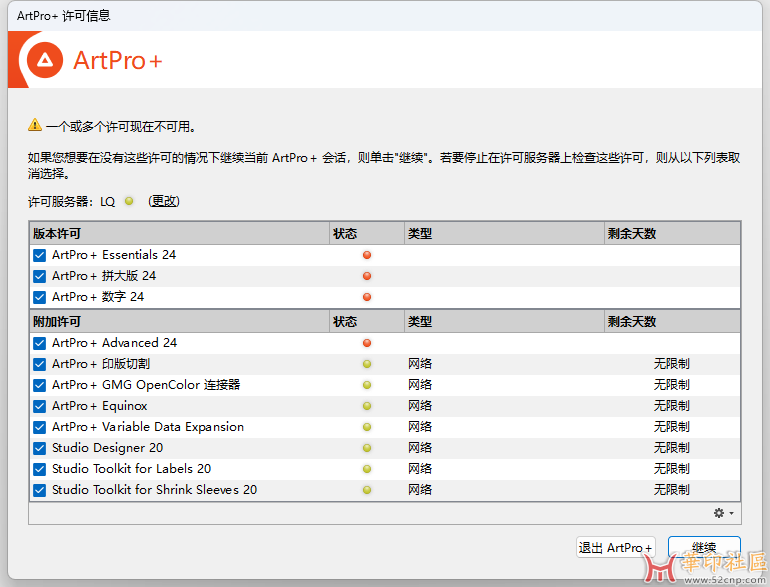Toggle Variable Data Expansion checkbox
The height and width of the screenshot is (587, 770).
[40, 427]
